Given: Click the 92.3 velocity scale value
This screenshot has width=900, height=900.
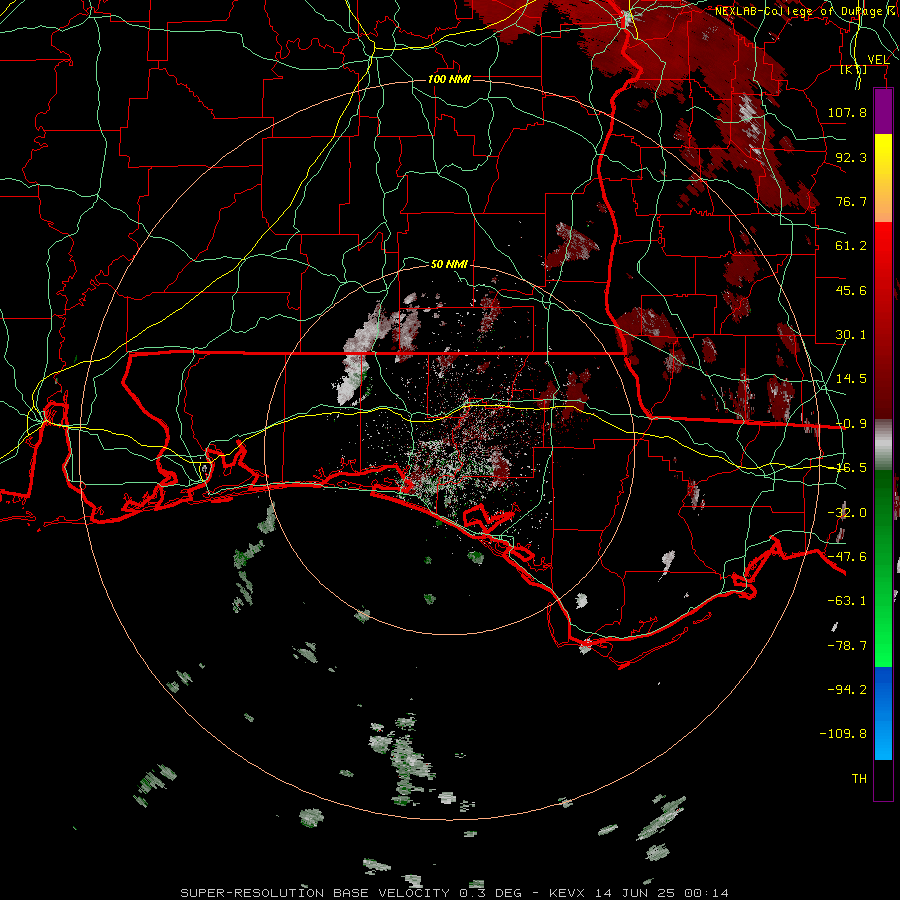Looking at the screenshot, I should click(x=851, y=157).
